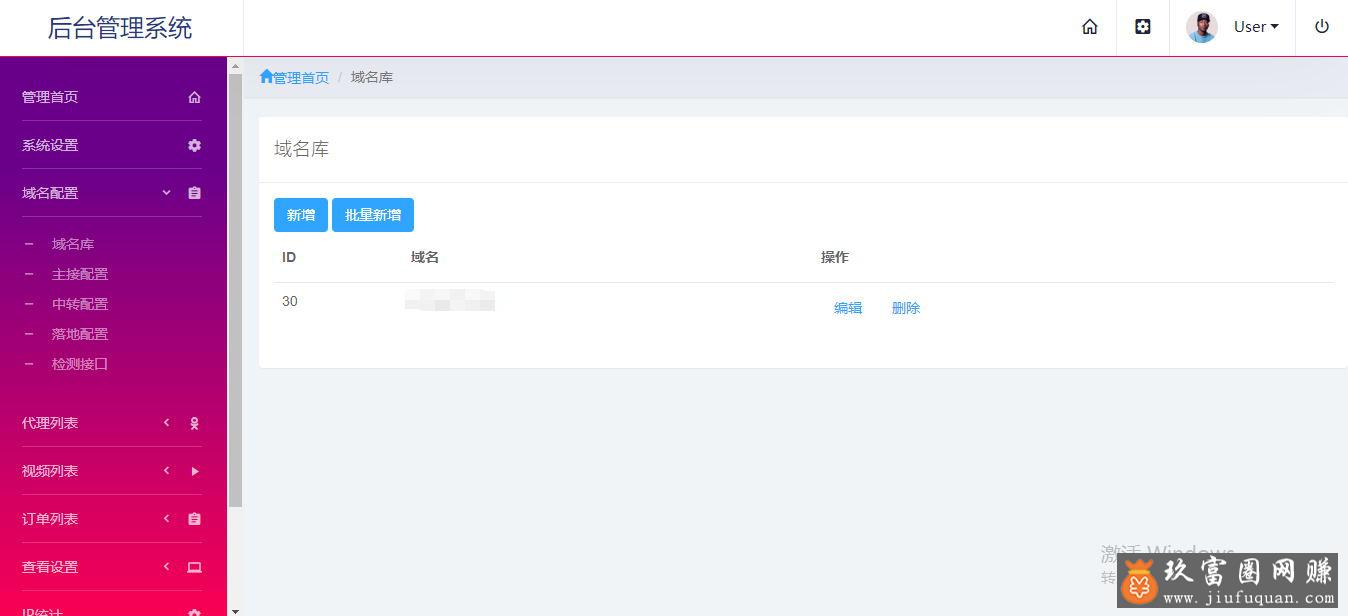
Task: Click the house icon beside 管理首页 in the sidebar
Action: 194,97
